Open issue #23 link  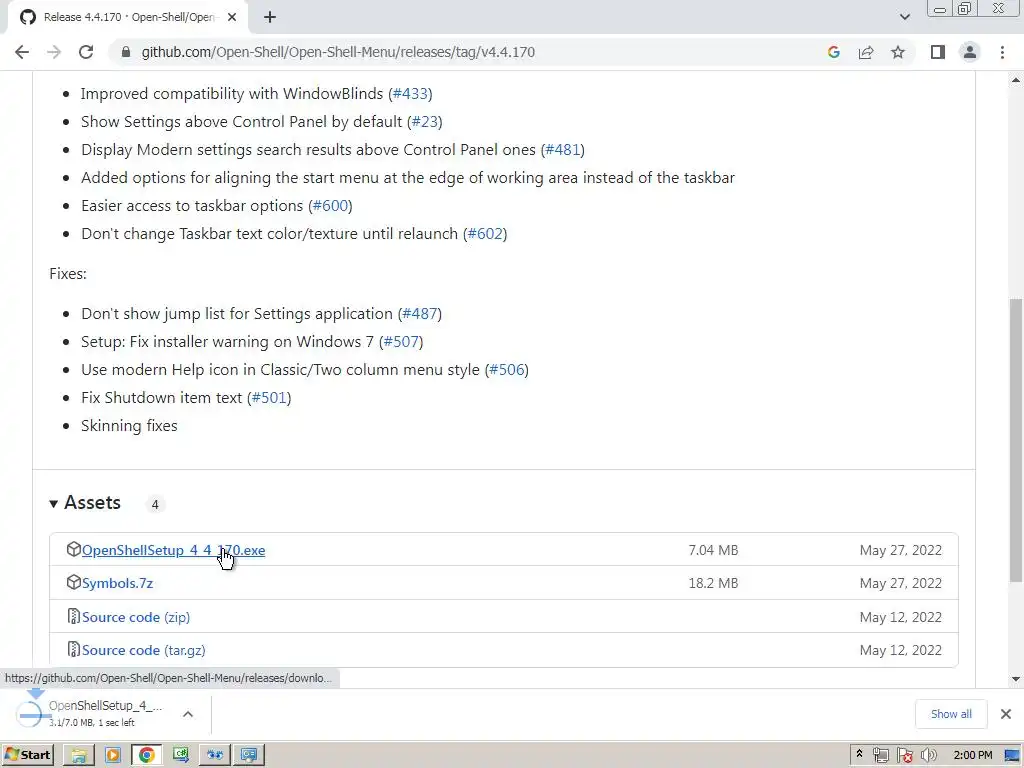424,121
